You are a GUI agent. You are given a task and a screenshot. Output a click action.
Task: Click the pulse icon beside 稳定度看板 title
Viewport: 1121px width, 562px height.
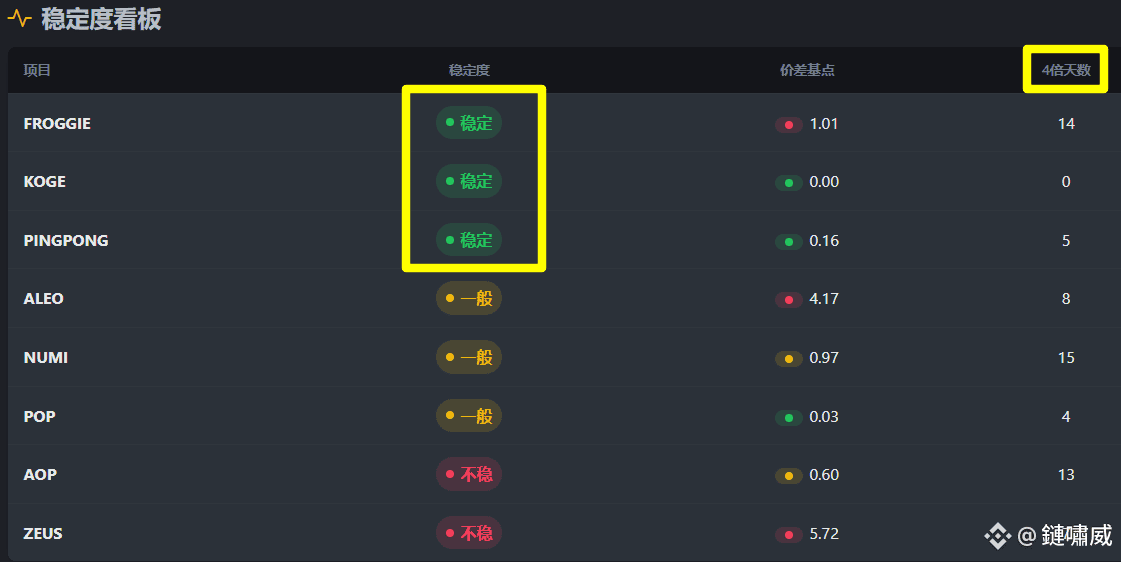[x=20, y=19]
